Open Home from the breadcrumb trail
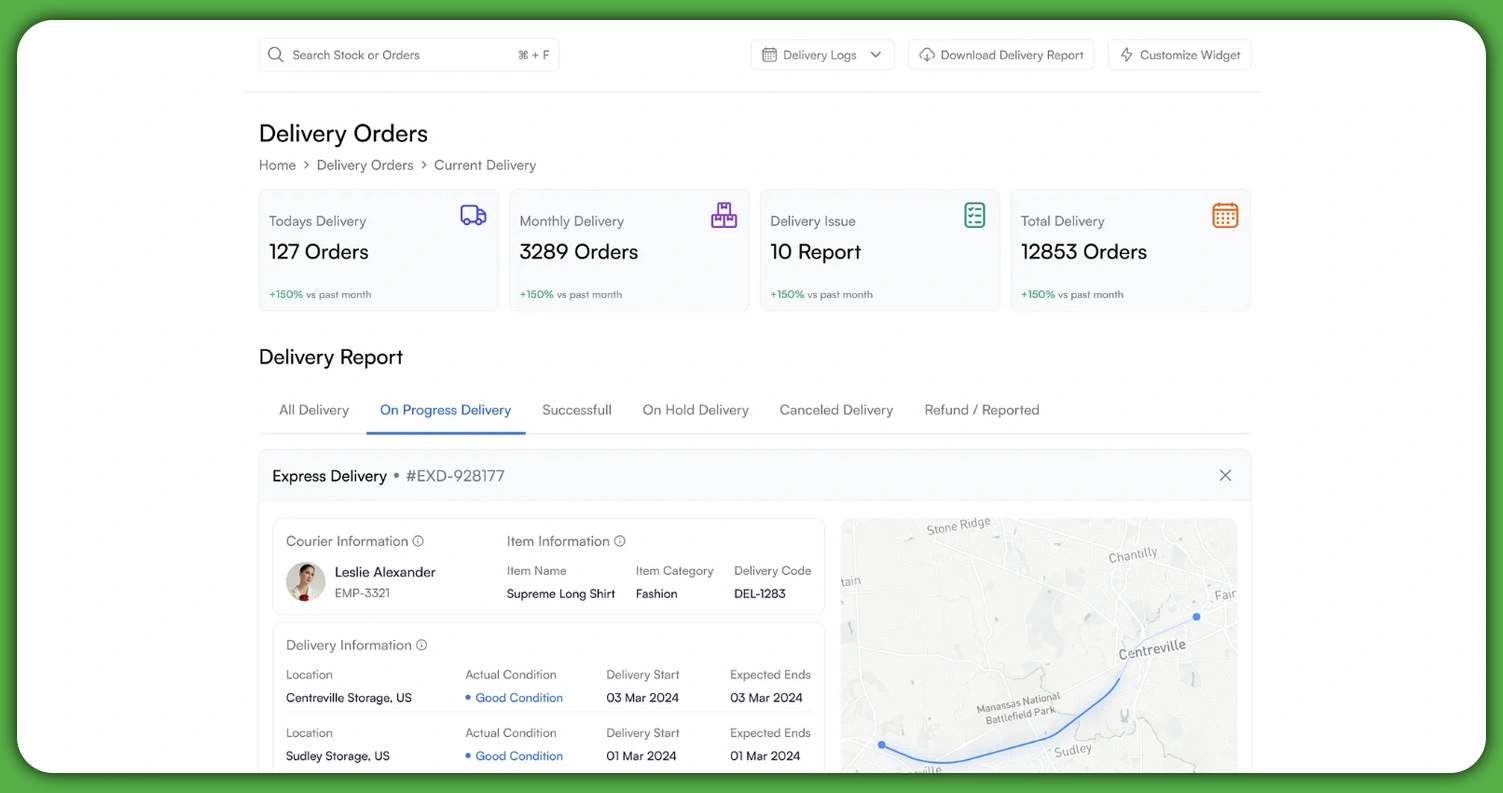 coord(277,165)
